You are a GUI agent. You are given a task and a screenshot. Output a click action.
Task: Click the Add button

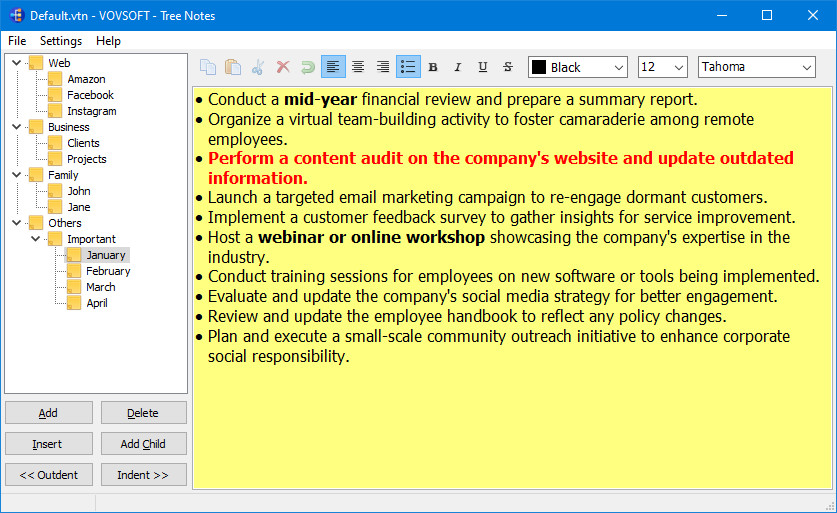pyautogui.click(x=49, y=413)
